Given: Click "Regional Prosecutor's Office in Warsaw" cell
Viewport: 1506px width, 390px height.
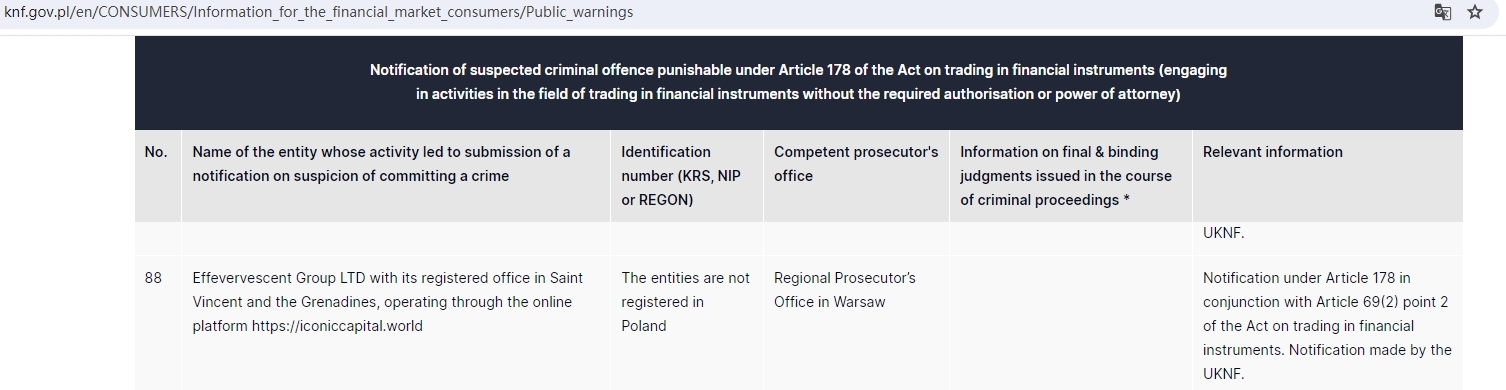Looking at the screenshot, I should point(845,290).
